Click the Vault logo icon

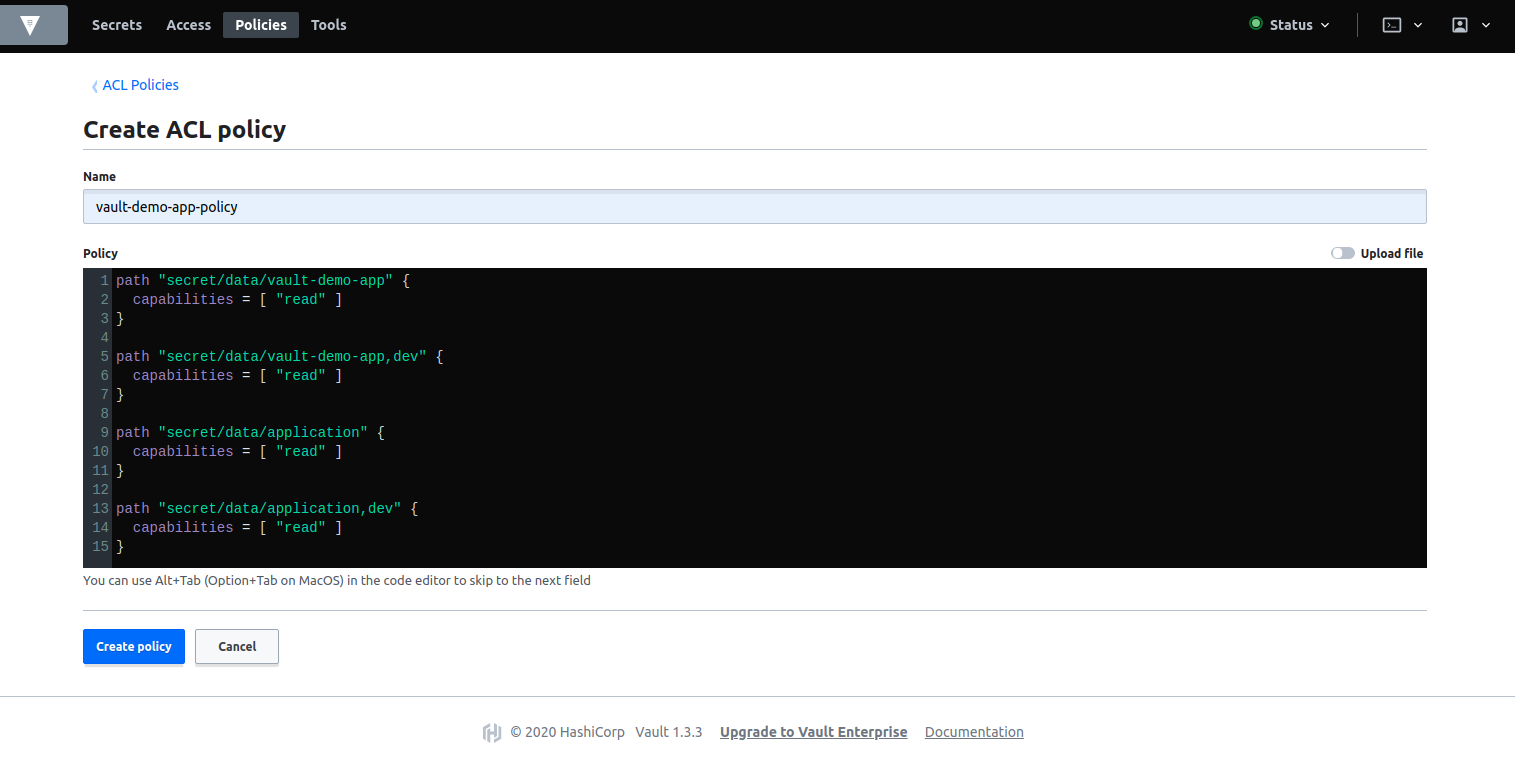click(x=30, y=25)
